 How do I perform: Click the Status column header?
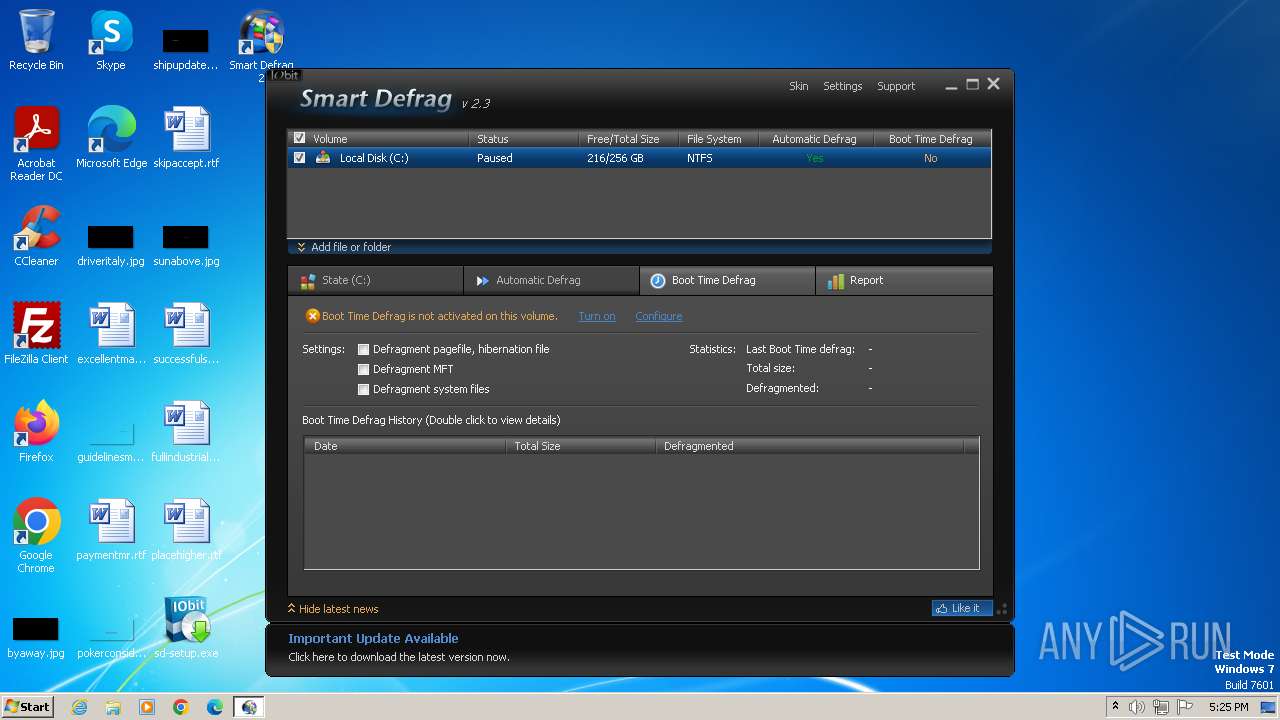coord(523,139)
